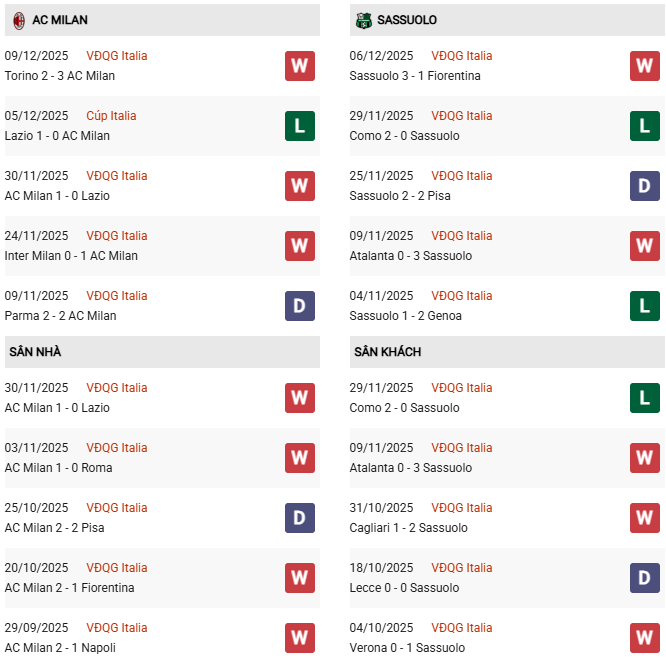Click the SASSUOLO team header title

coord(407,20)
